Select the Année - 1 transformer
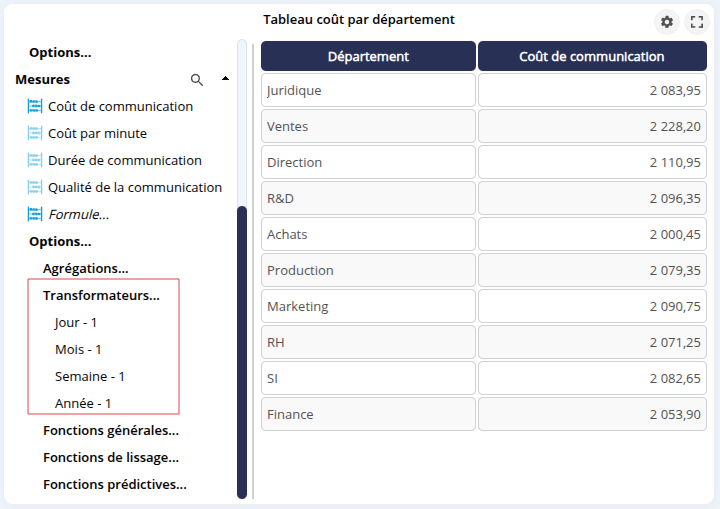The width and height of the screenshot is (720, 509). coord(83,403)
